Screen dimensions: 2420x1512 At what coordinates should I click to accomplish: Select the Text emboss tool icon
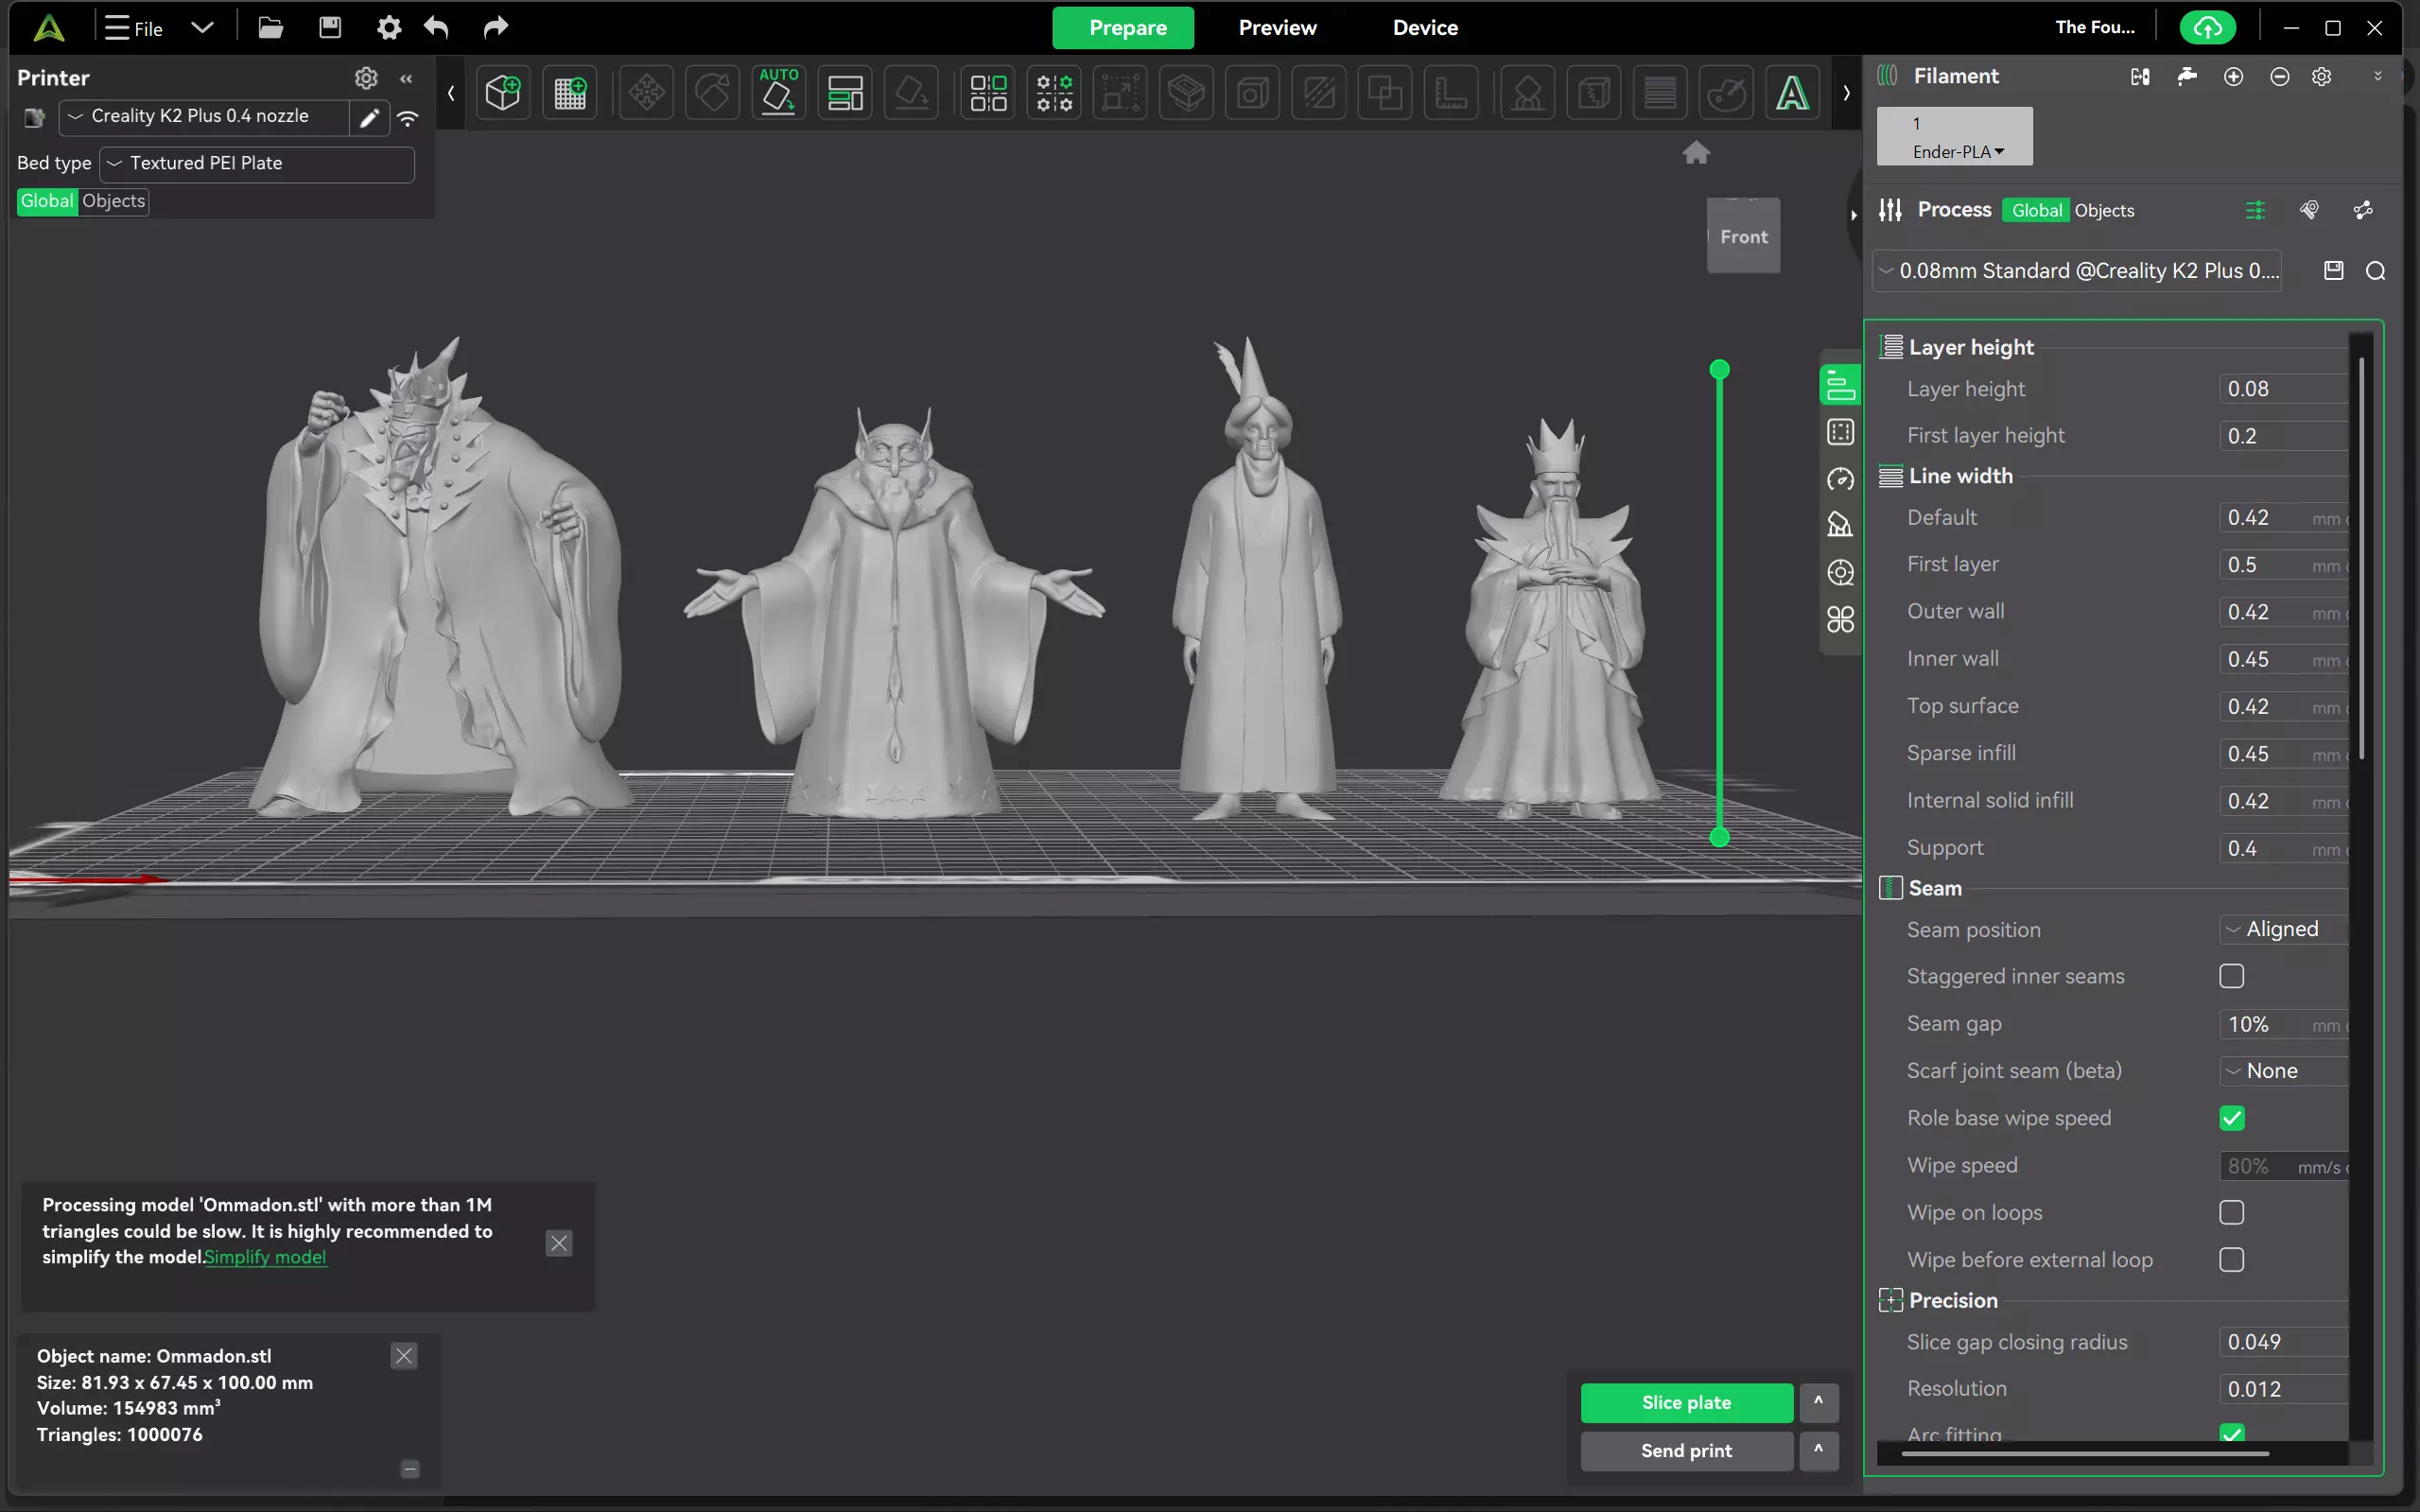click(x=1792, y=93)
